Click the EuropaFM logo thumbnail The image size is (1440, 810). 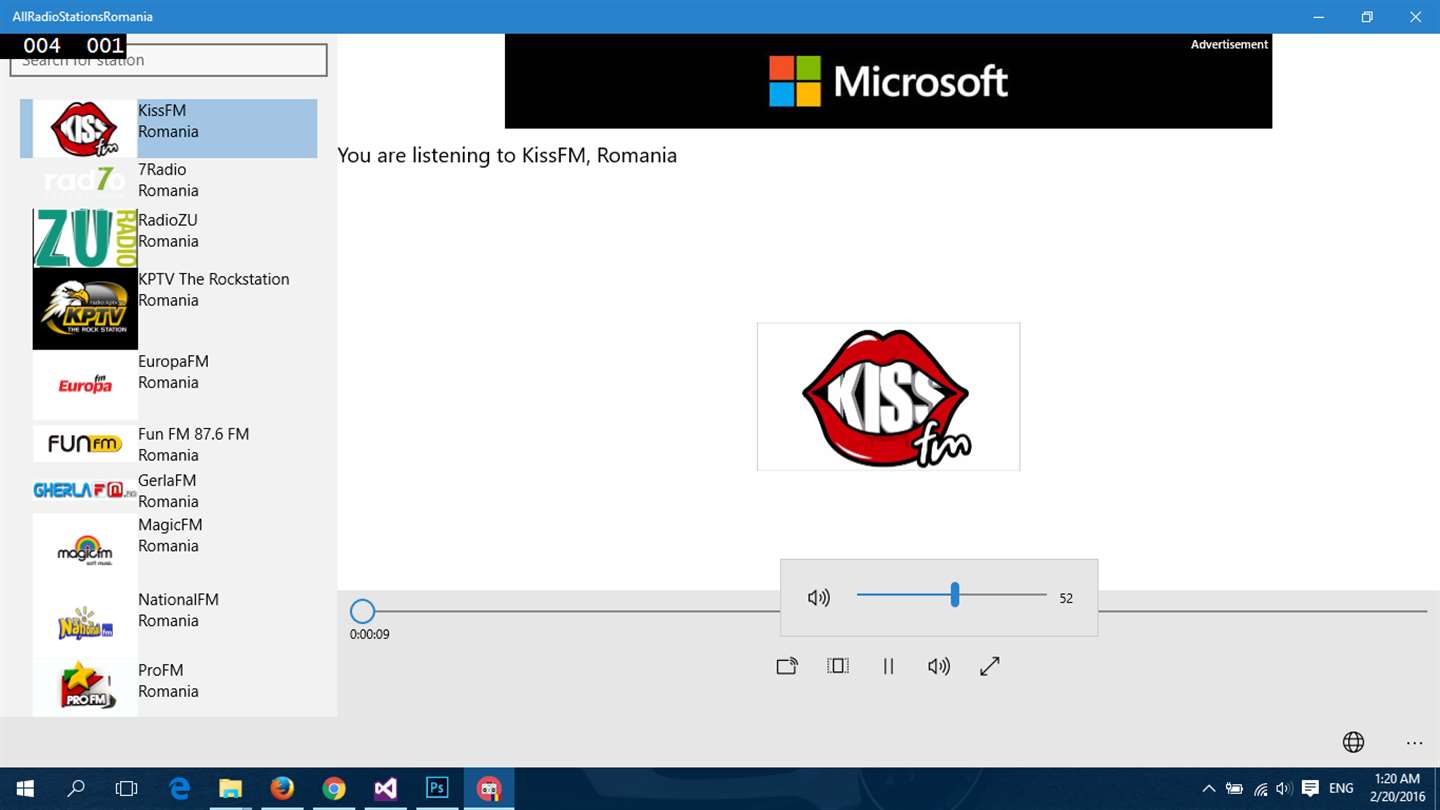(85, 385)
